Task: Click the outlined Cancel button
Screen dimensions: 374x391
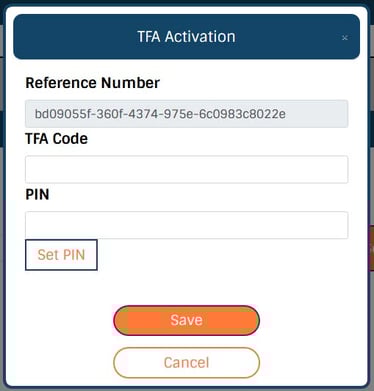Action: 187,363
